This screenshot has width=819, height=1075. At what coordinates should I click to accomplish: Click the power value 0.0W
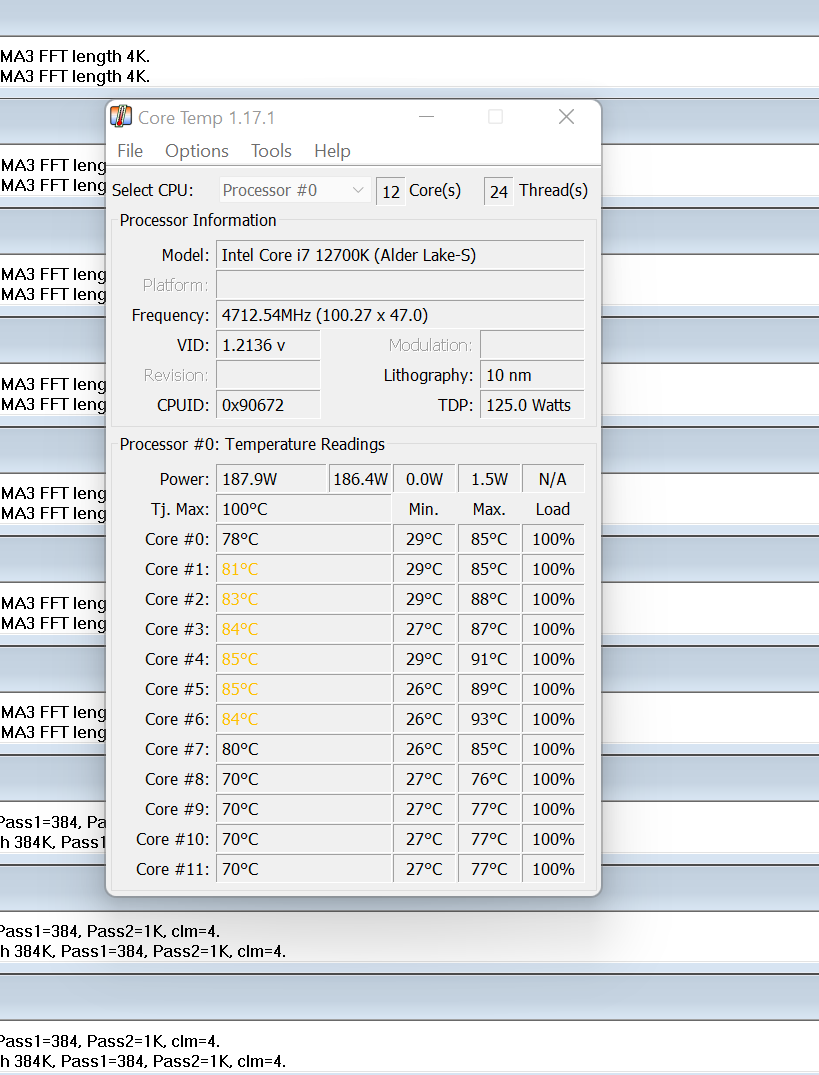[424, 479]
